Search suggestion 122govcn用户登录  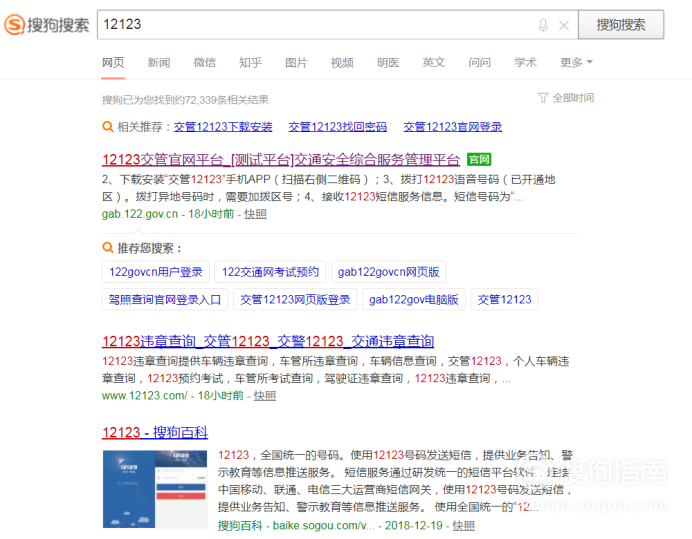(x=156, y=271)
